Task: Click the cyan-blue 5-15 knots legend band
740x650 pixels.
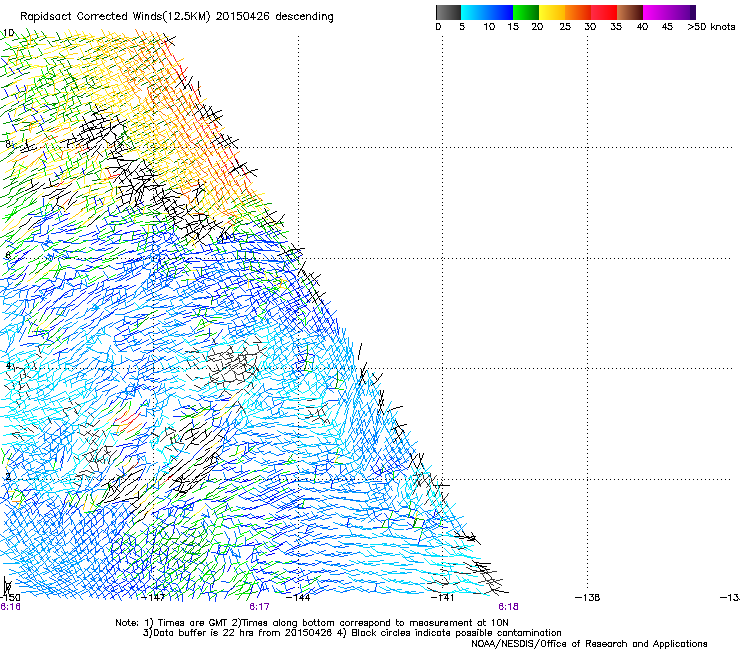Action: click(x=487, y=12)
